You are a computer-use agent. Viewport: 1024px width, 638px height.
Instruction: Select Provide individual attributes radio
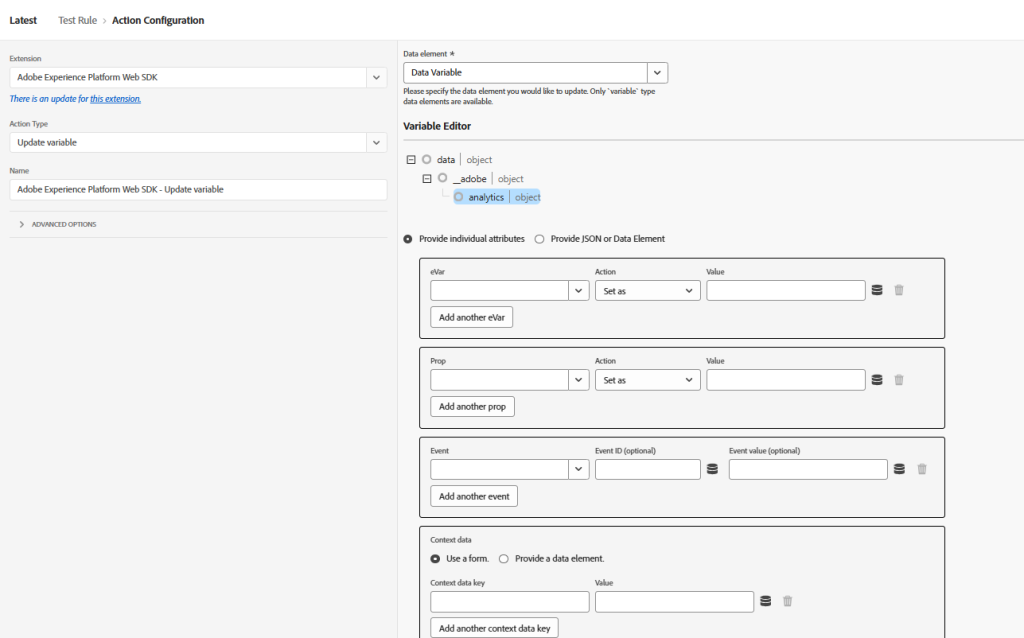point(408,239)
